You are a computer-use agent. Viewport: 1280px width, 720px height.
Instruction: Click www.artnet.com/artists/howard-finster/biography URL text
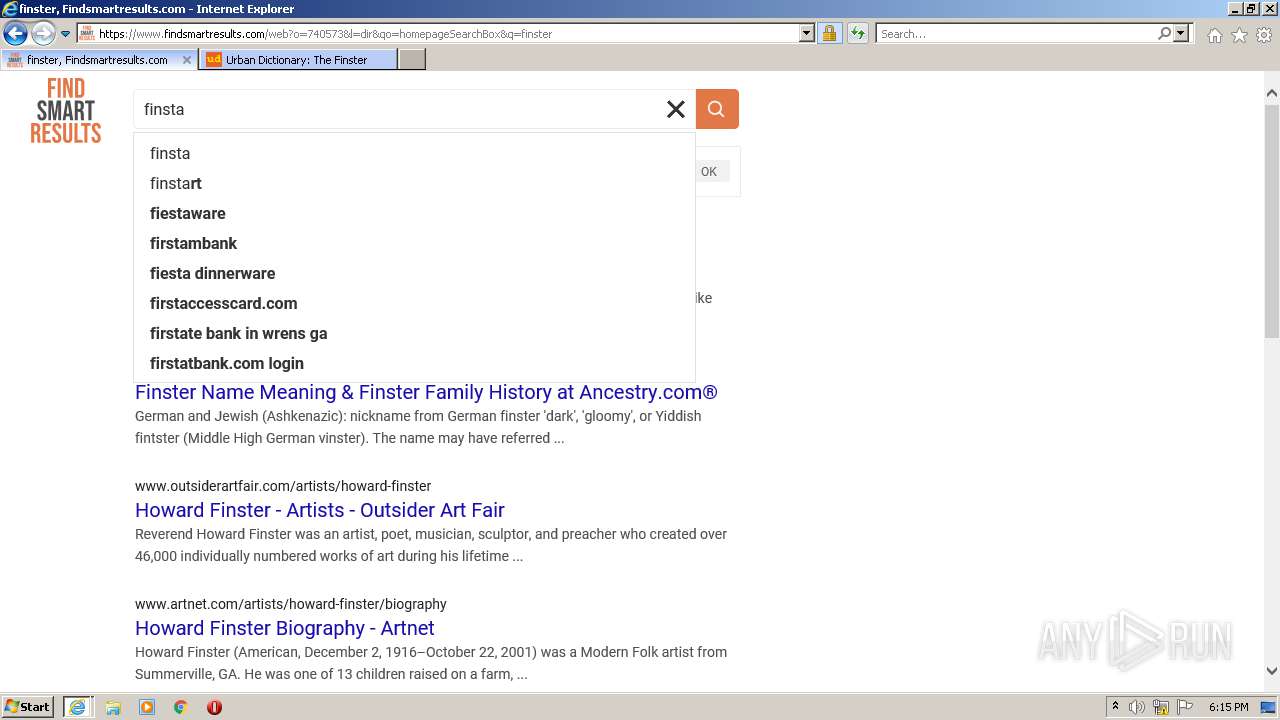tap(291, 604)
